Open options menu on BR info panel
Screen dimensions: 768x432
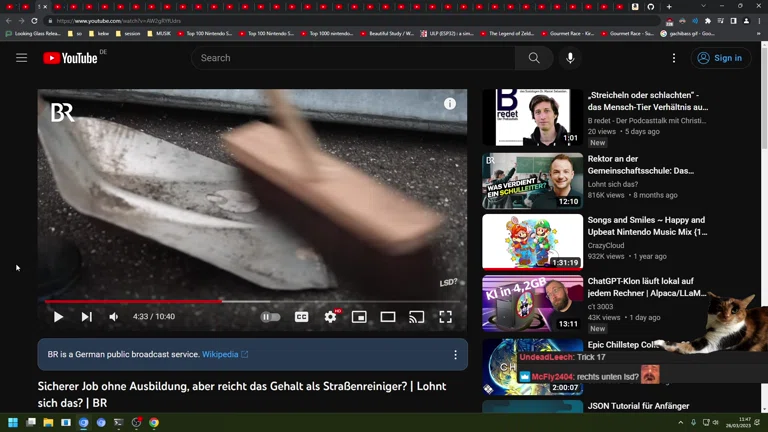[x=456, y=355]
